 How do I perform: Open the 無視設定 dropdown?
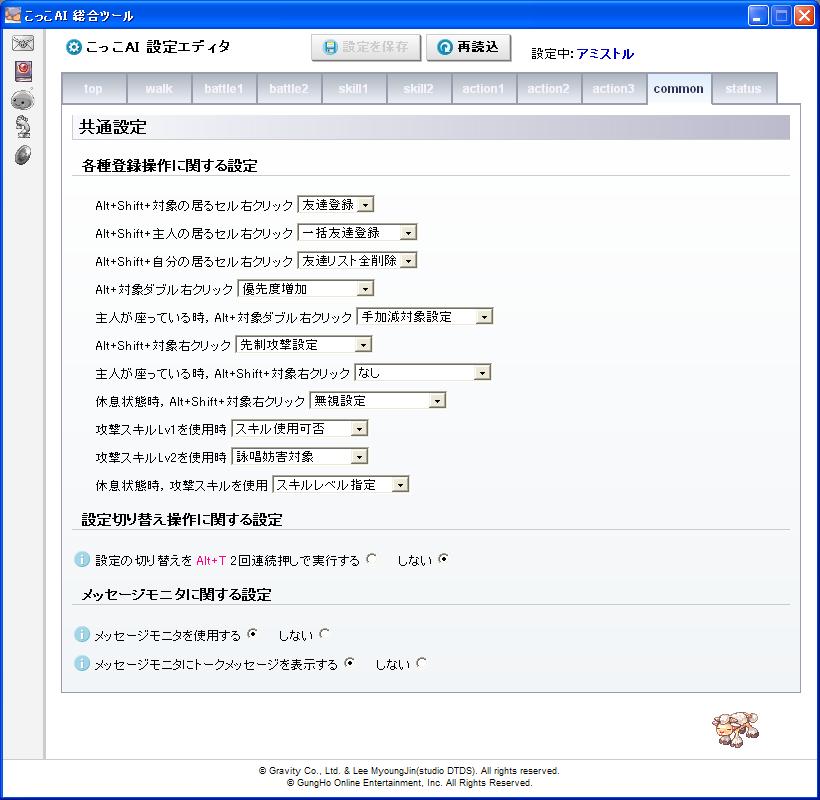point(377,400)
